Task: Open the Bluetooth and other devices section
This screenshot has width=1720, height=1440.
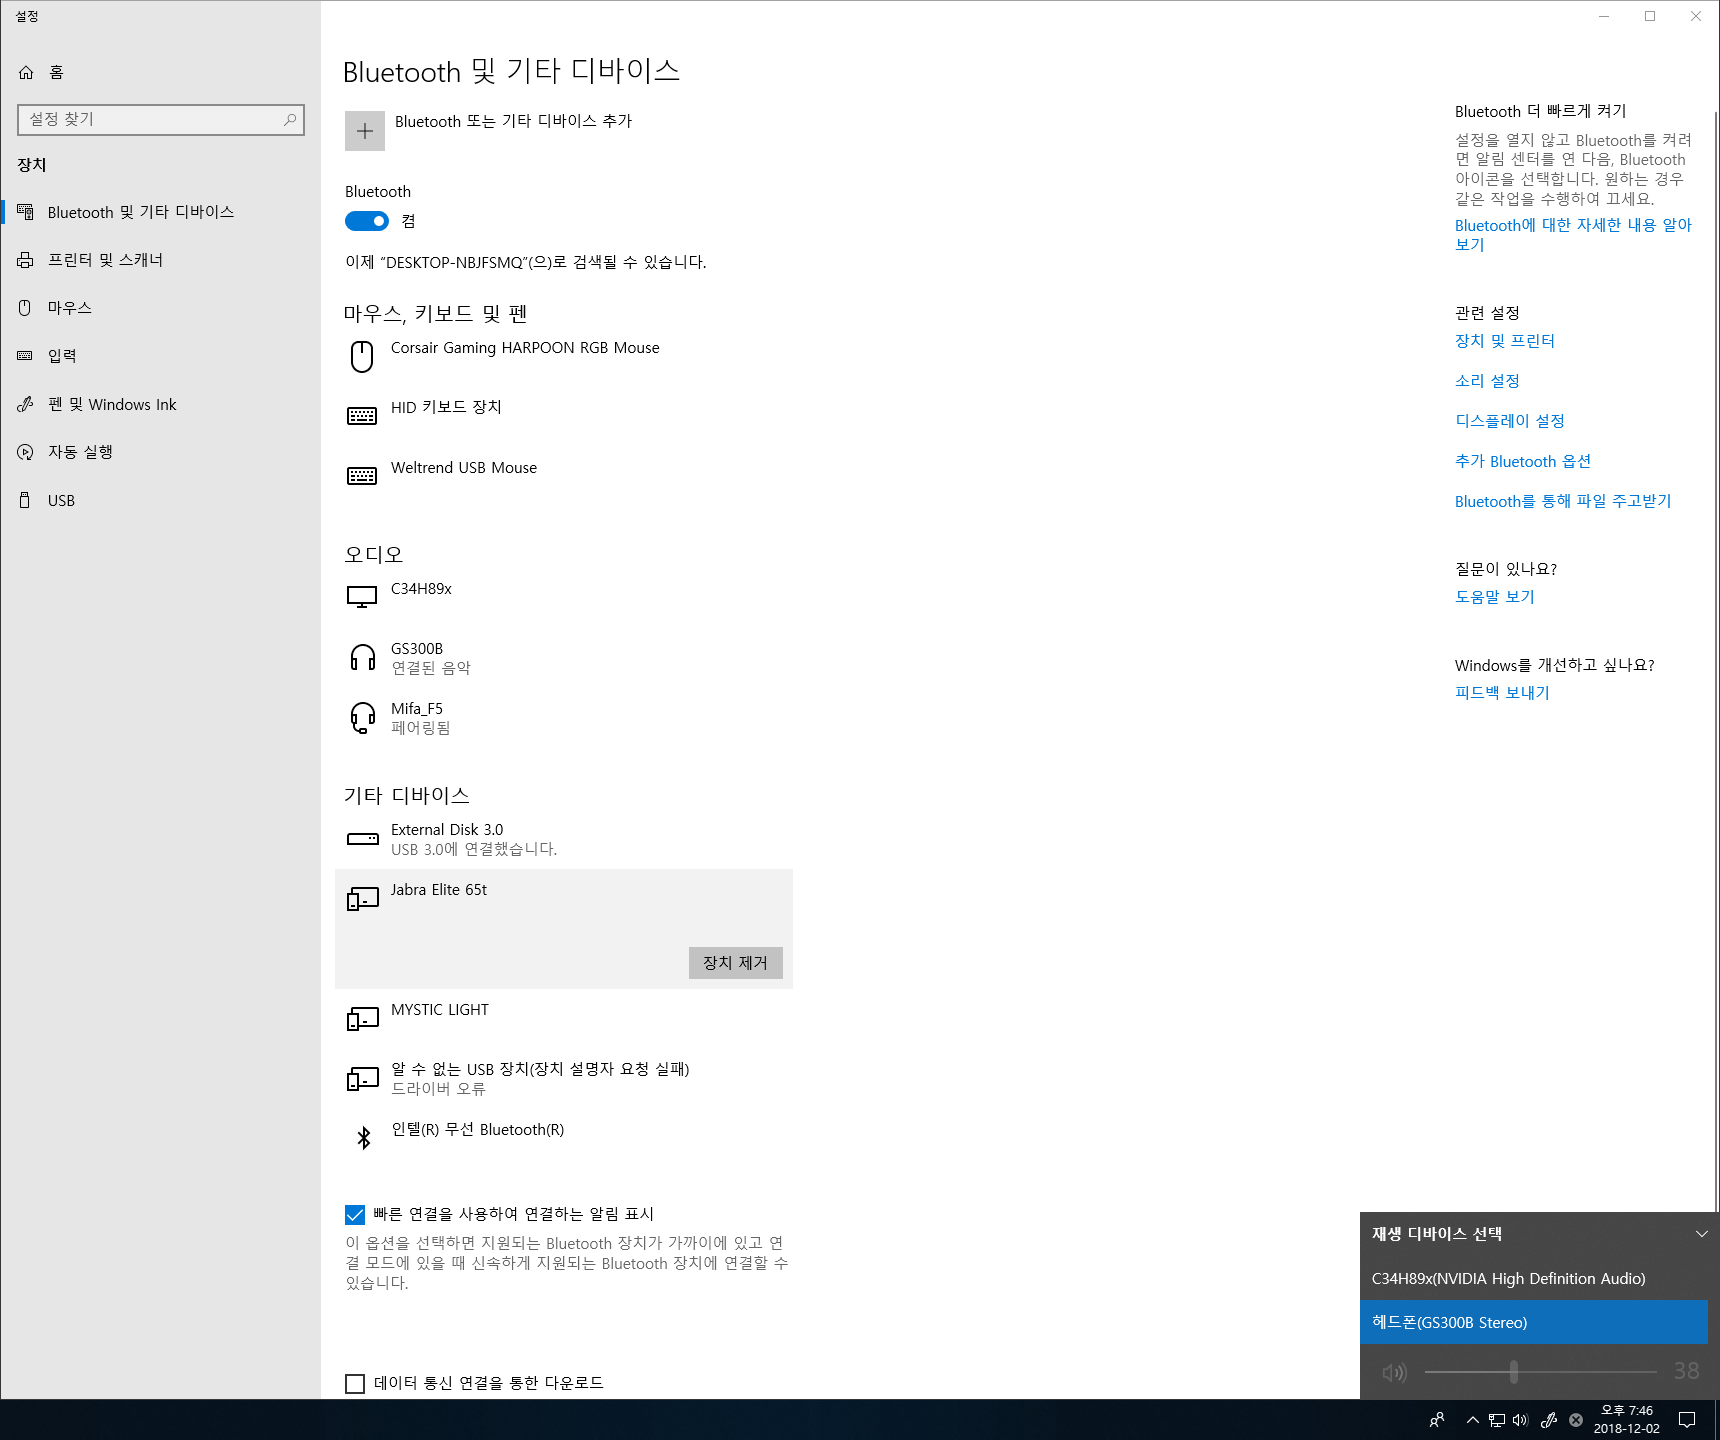Action: pos(160,212)
